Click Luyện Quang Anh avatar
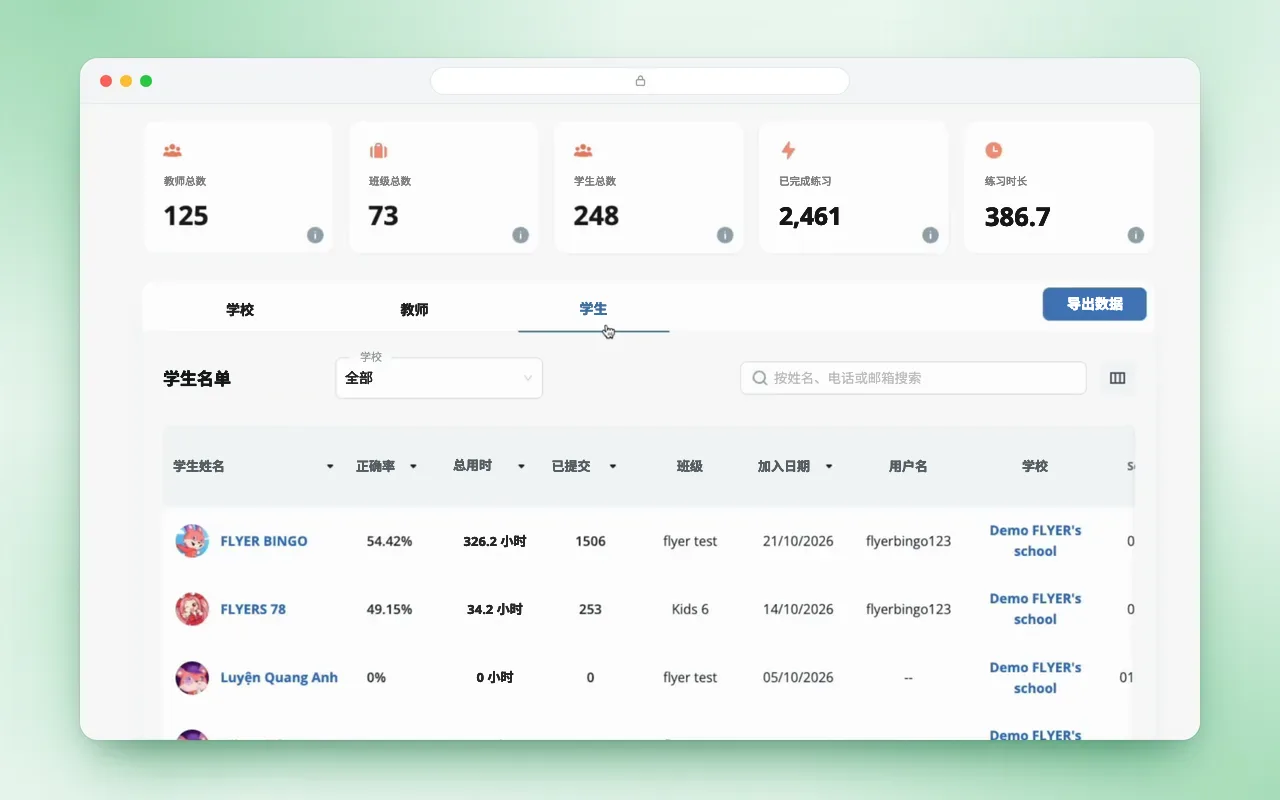1280x800 pixels. 192,677
